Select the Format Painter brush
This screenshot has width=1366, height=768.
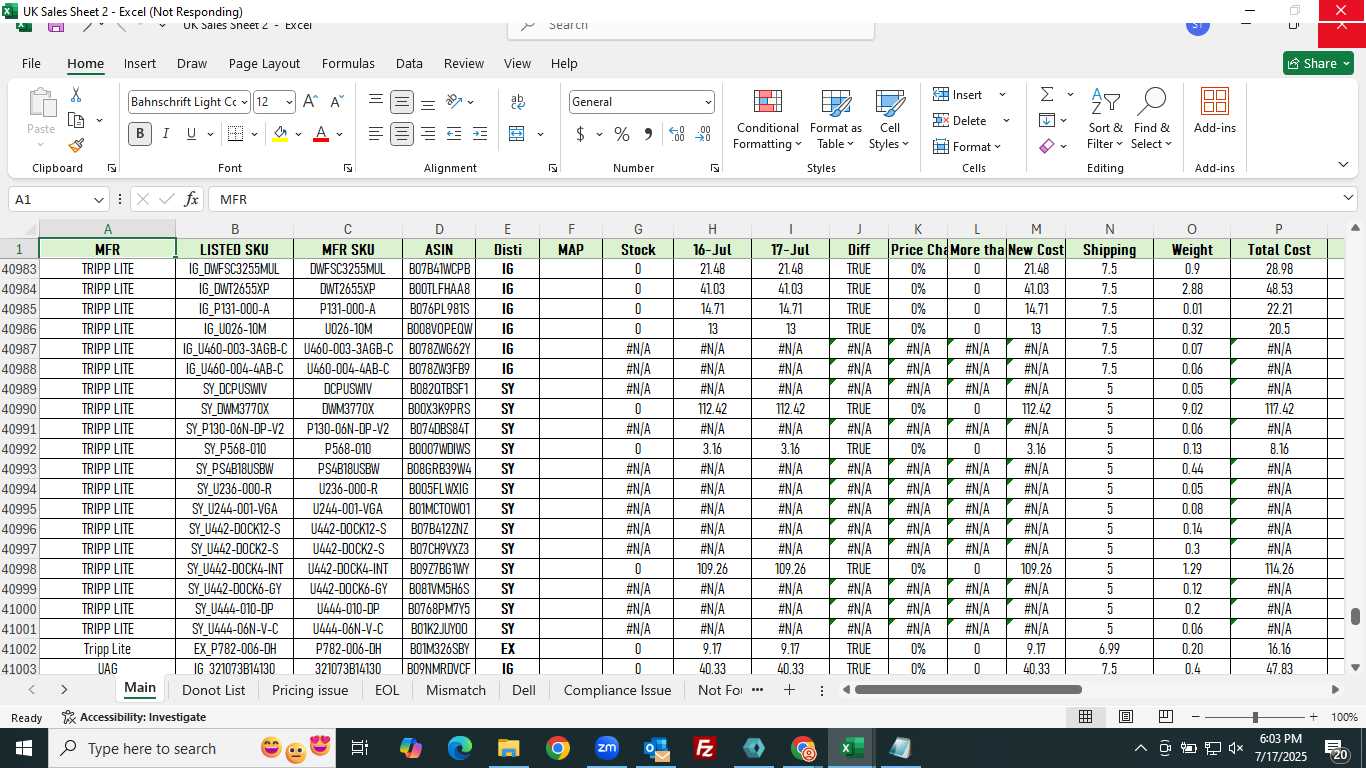(76, 145)
